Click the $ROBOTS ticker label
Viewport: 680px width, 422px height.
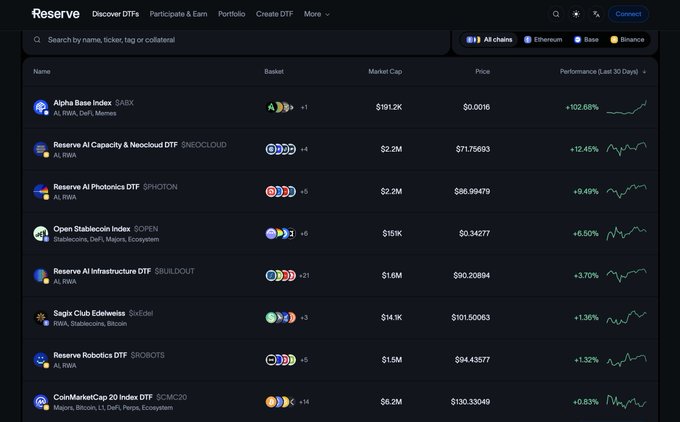tap(147, 355)
